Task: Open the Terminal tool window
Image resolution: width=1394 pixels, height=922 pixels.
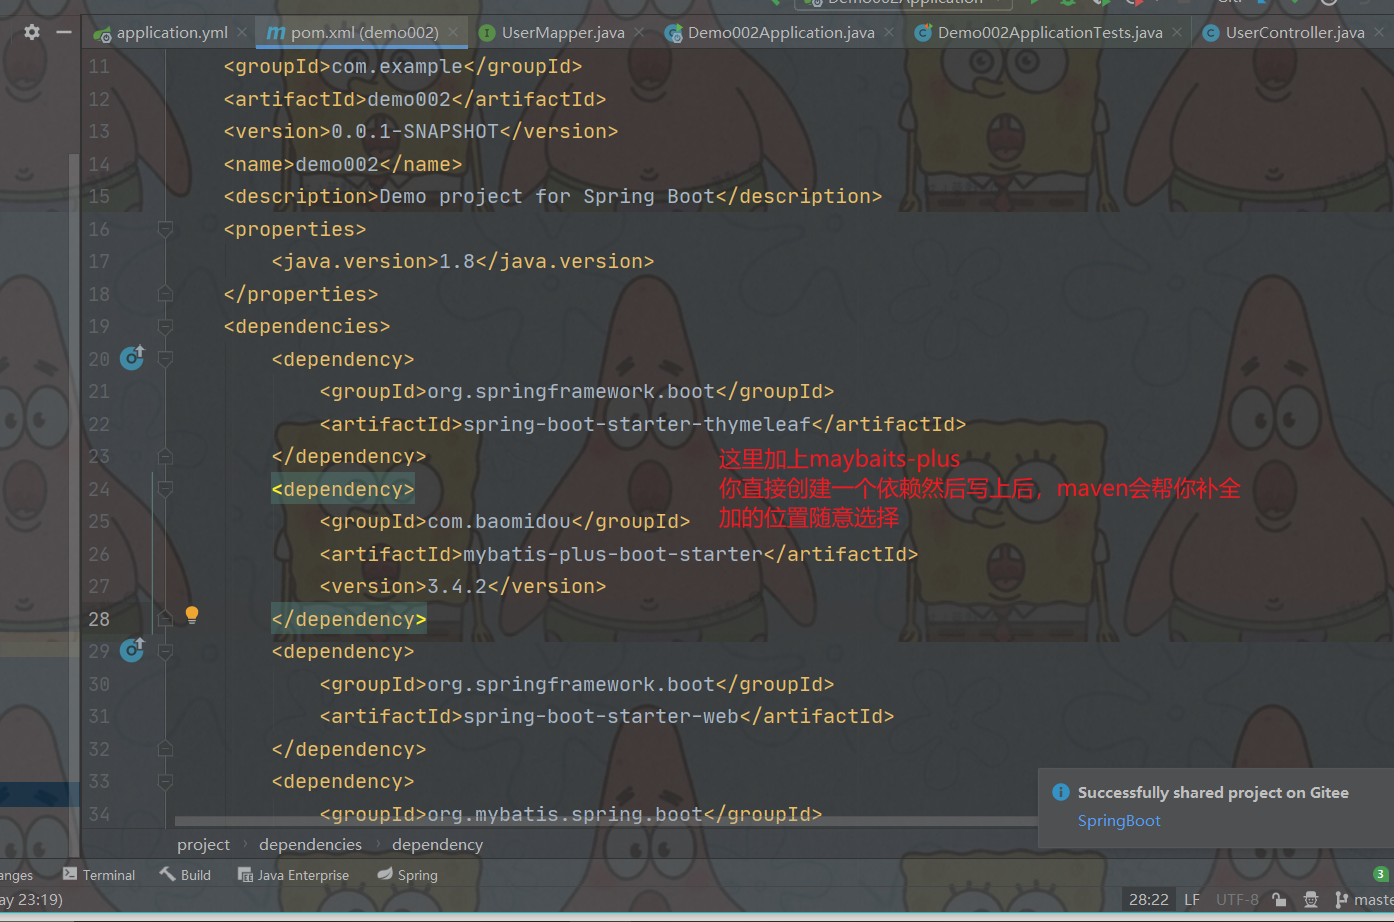Action: point(99,875)
